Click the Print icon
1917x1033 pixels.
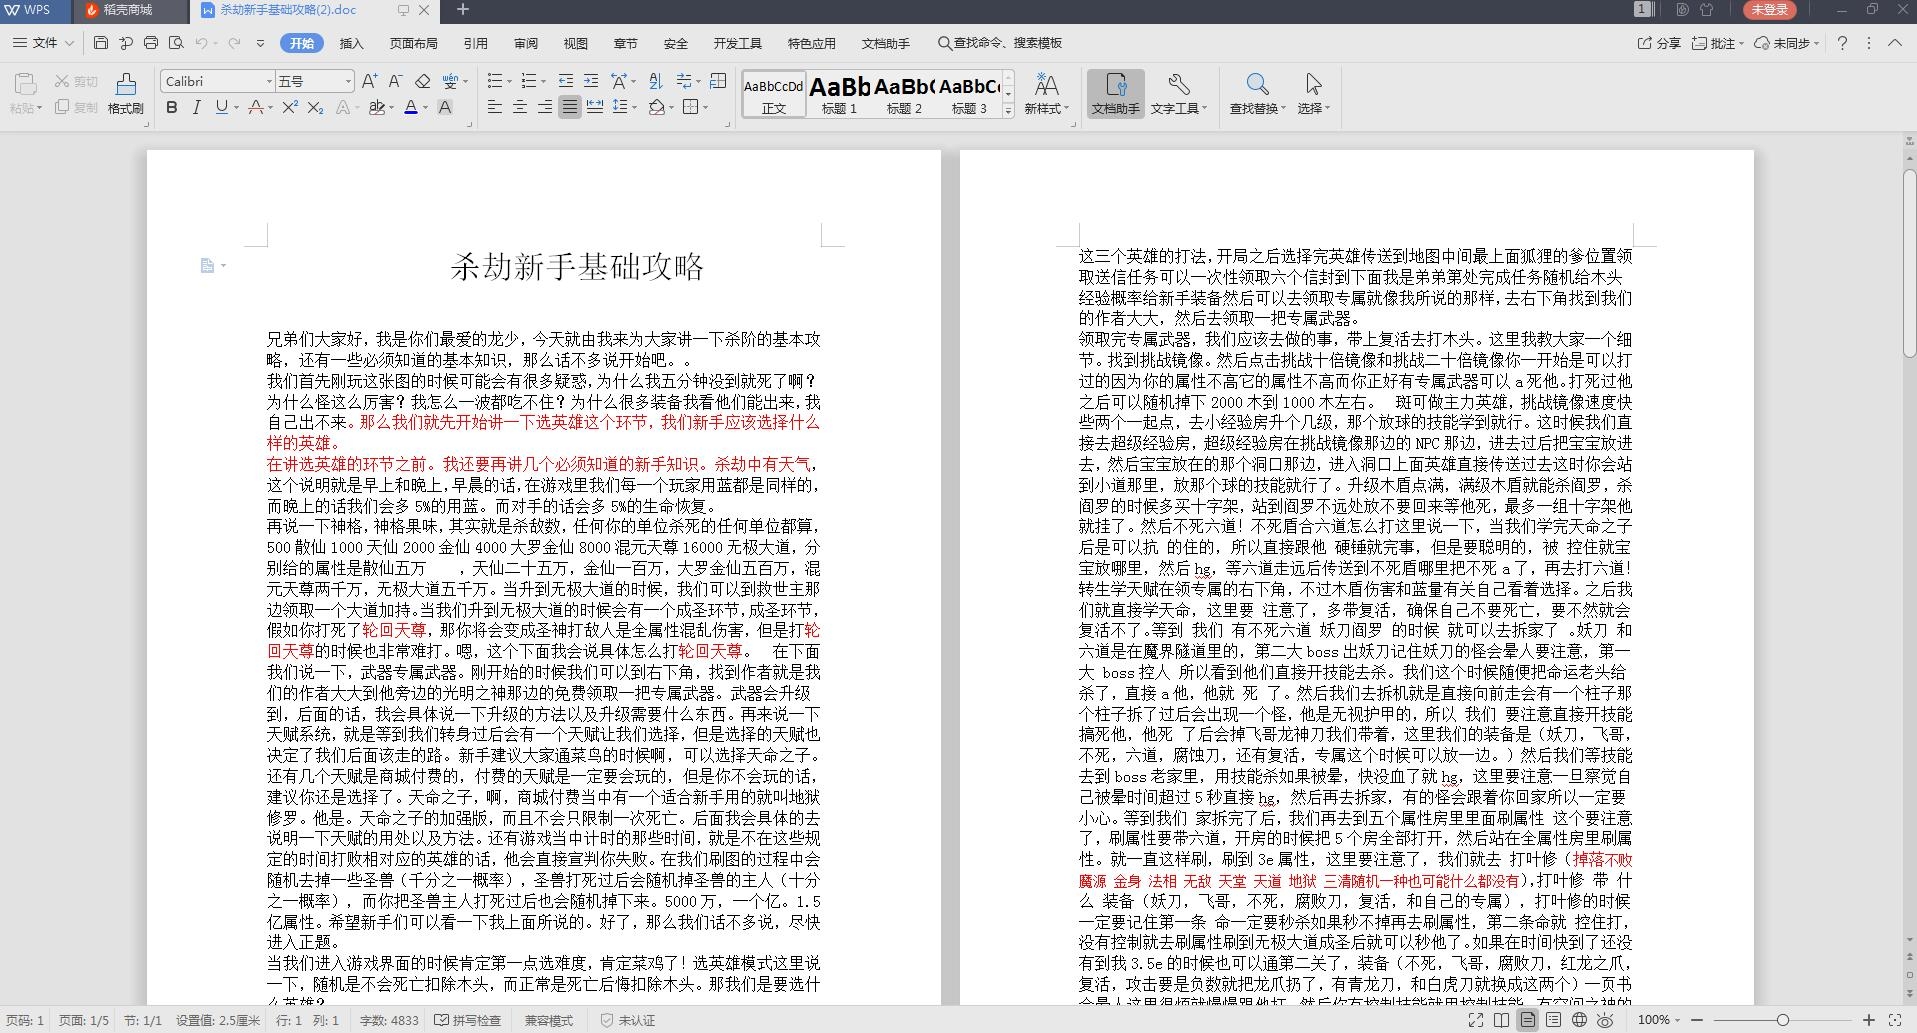151,43
